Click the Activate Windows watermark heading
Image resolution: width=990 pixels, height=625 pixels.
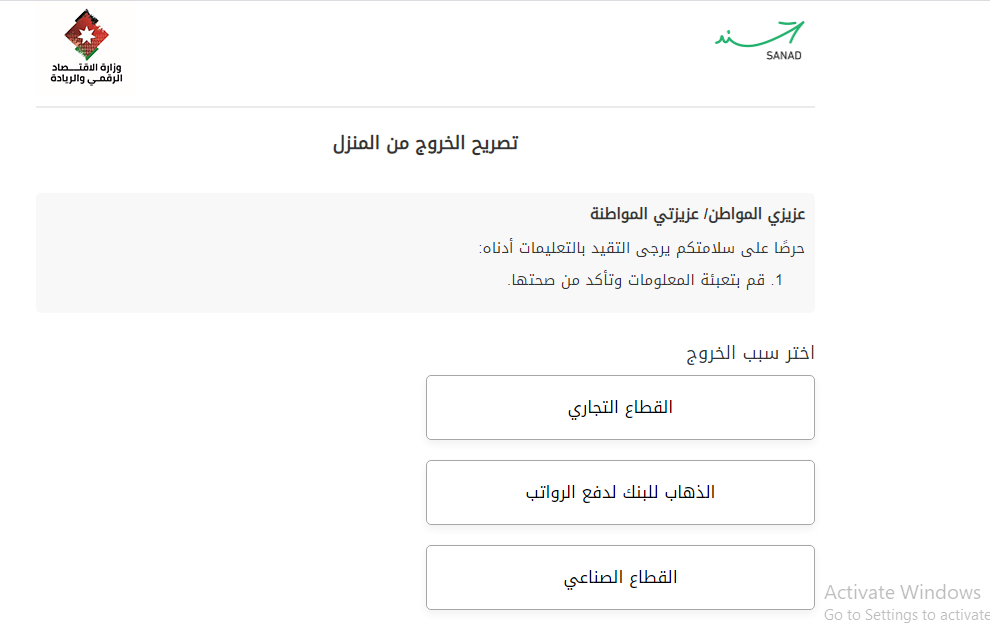tap(902, 592)
